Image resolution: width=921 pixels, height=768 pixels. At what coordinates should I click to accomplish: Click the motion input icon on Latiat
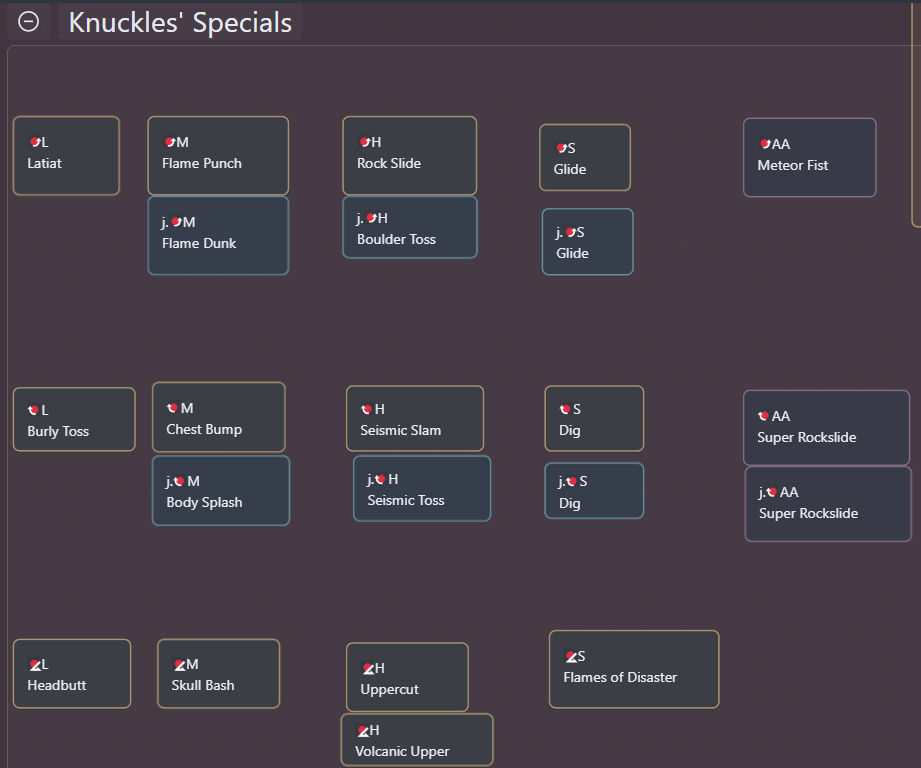35,142
